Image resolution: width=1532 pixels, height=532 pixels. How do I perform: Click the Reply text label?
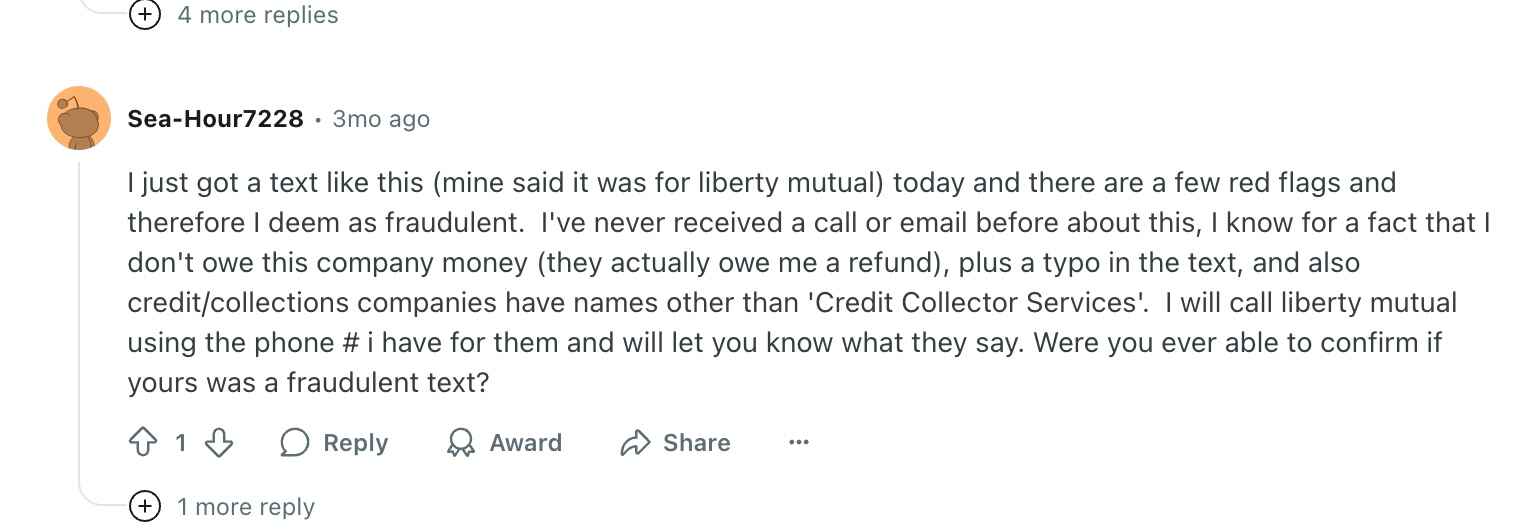pyautogui.click(x=355, y=443)
